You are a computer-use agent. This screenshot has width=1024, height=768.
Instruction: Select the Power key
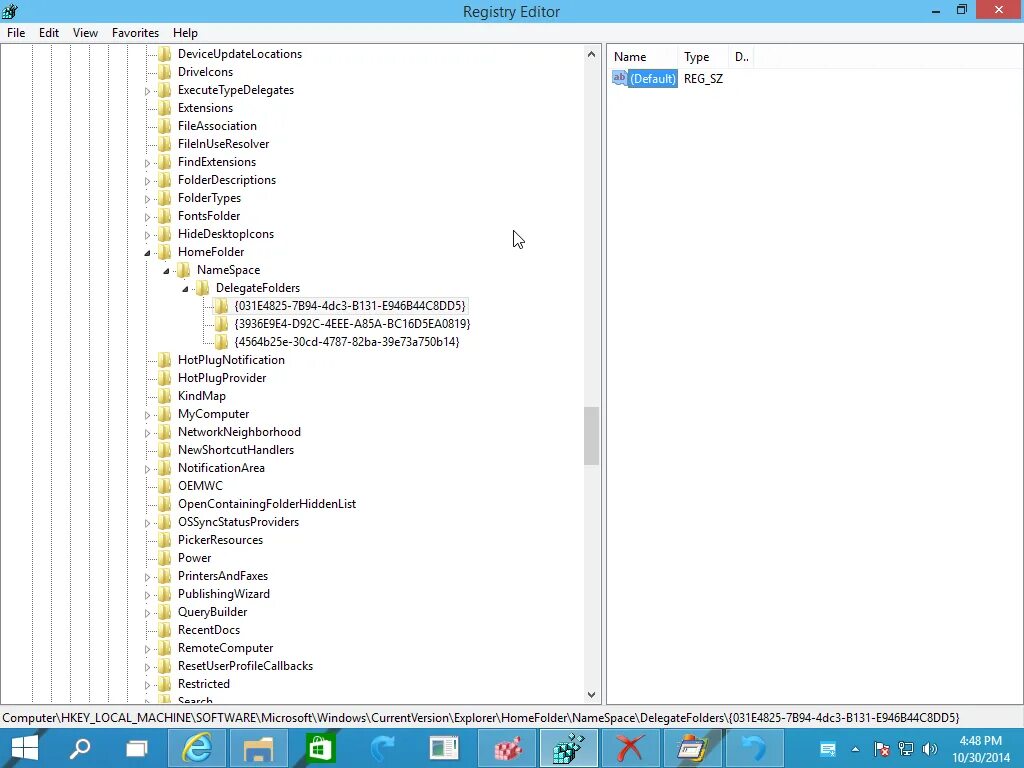click(194, 558)
